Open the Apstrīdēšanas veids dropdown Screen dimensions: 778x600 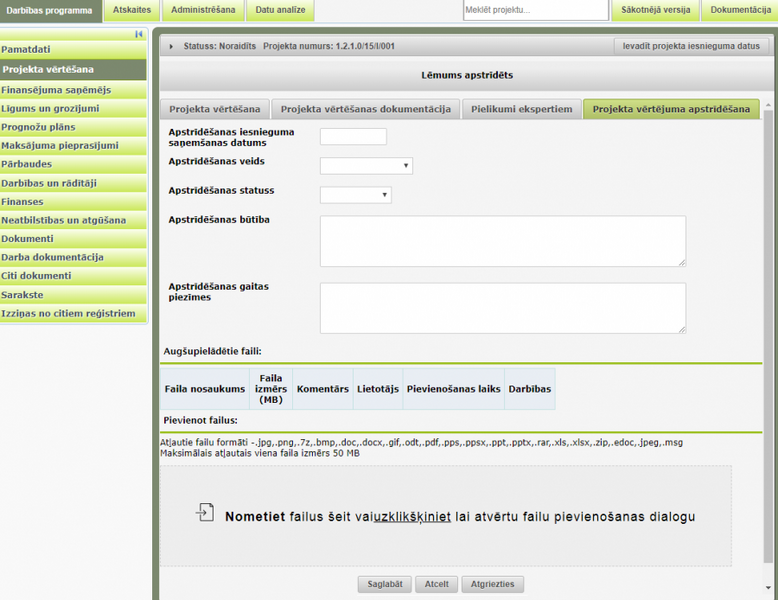point(366,166)
